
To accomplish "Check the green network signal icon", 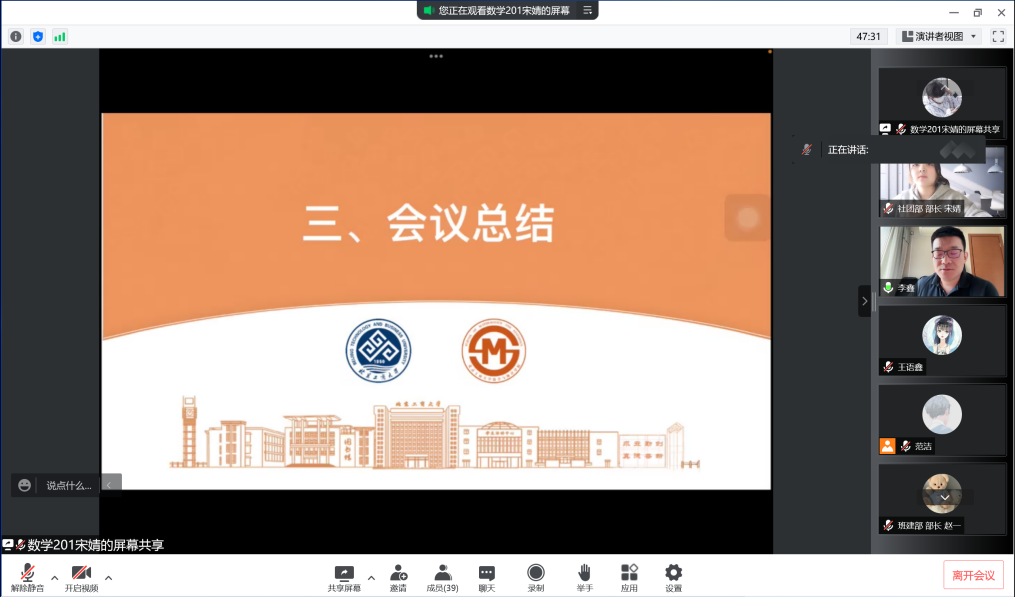I will click(x=60, y=36).
